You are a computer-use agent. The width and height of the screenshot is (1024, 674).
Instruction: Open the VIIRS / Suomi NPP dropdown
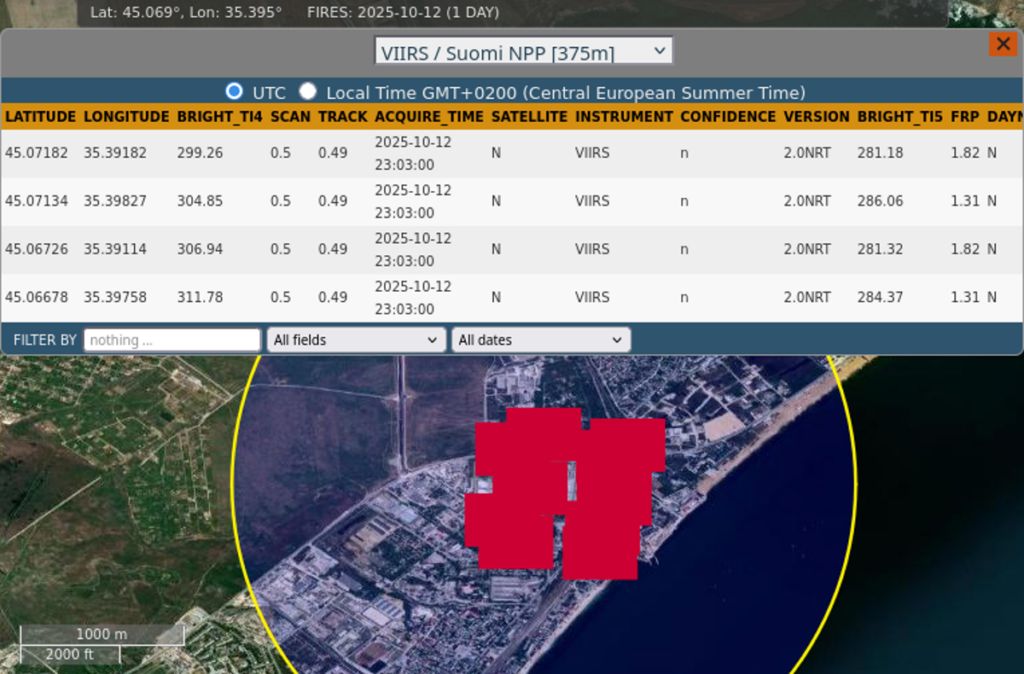[x=523, y=51]
